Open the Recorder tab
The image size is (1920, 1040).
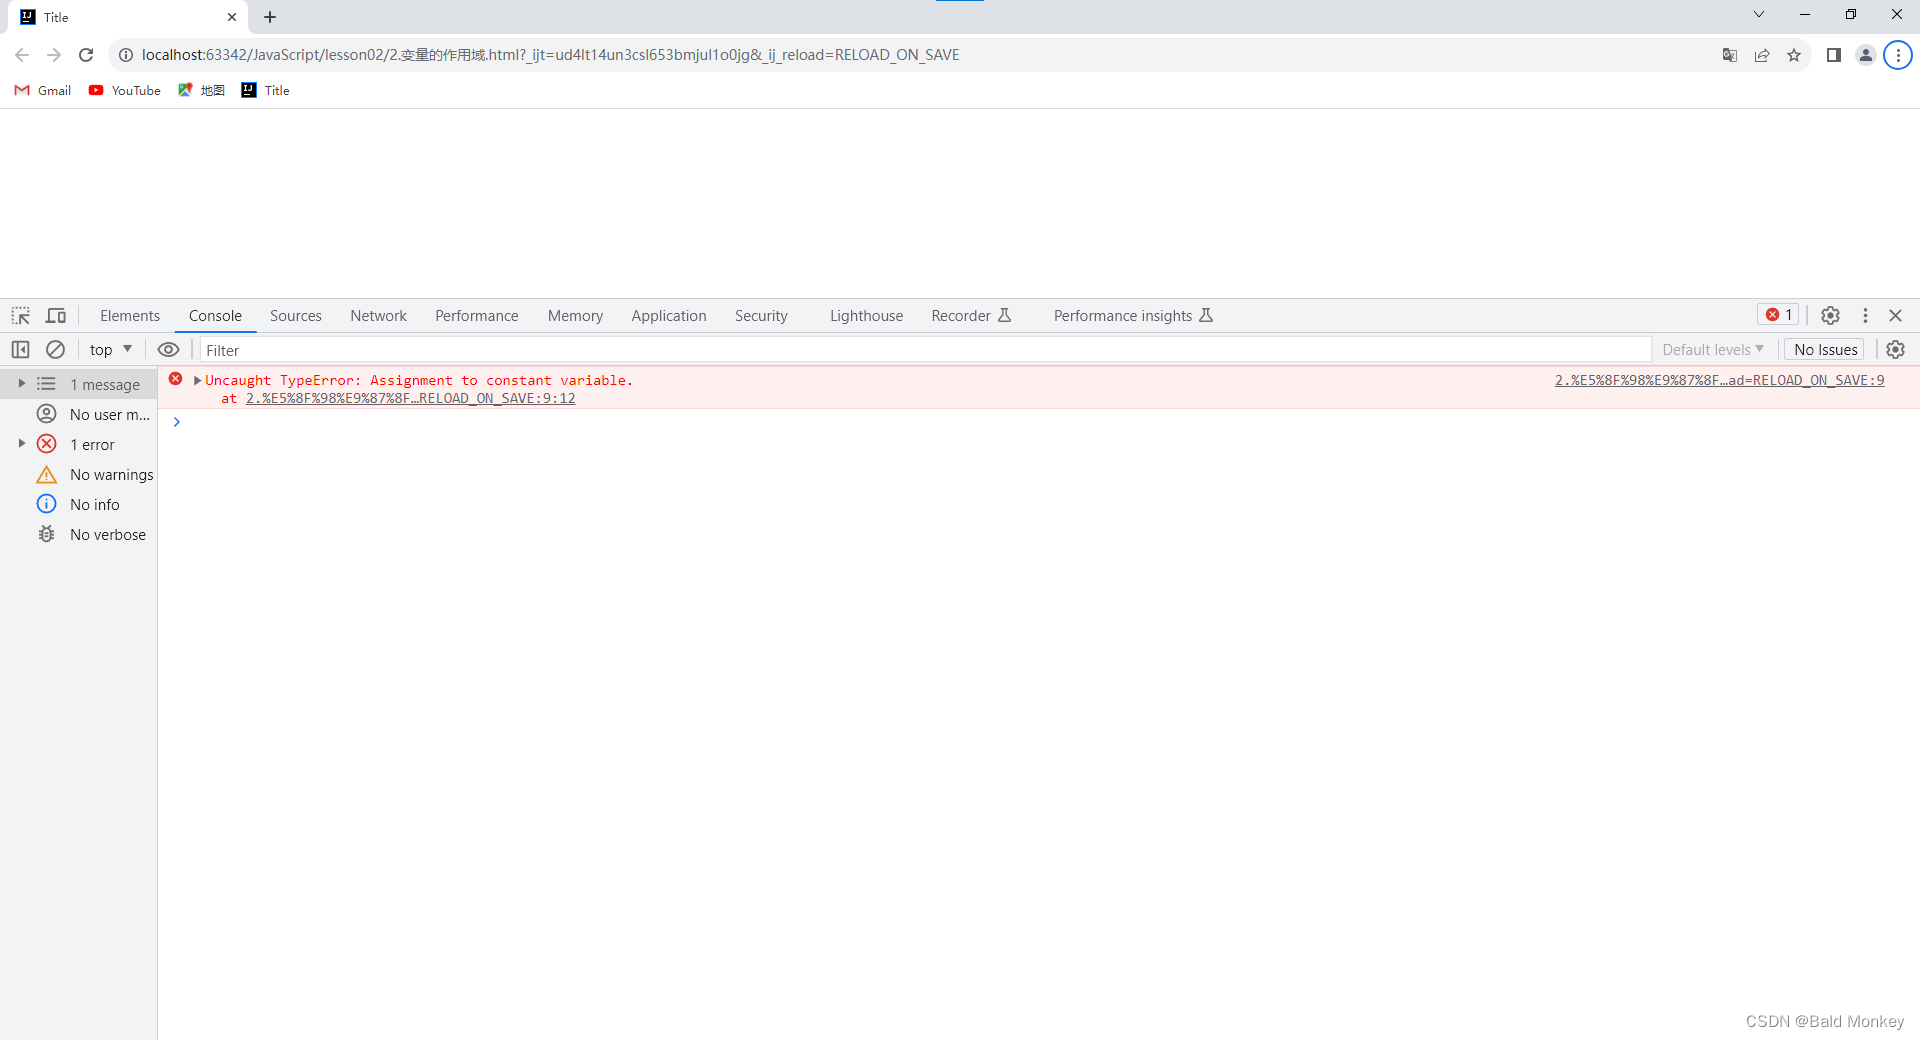[971, 316]
